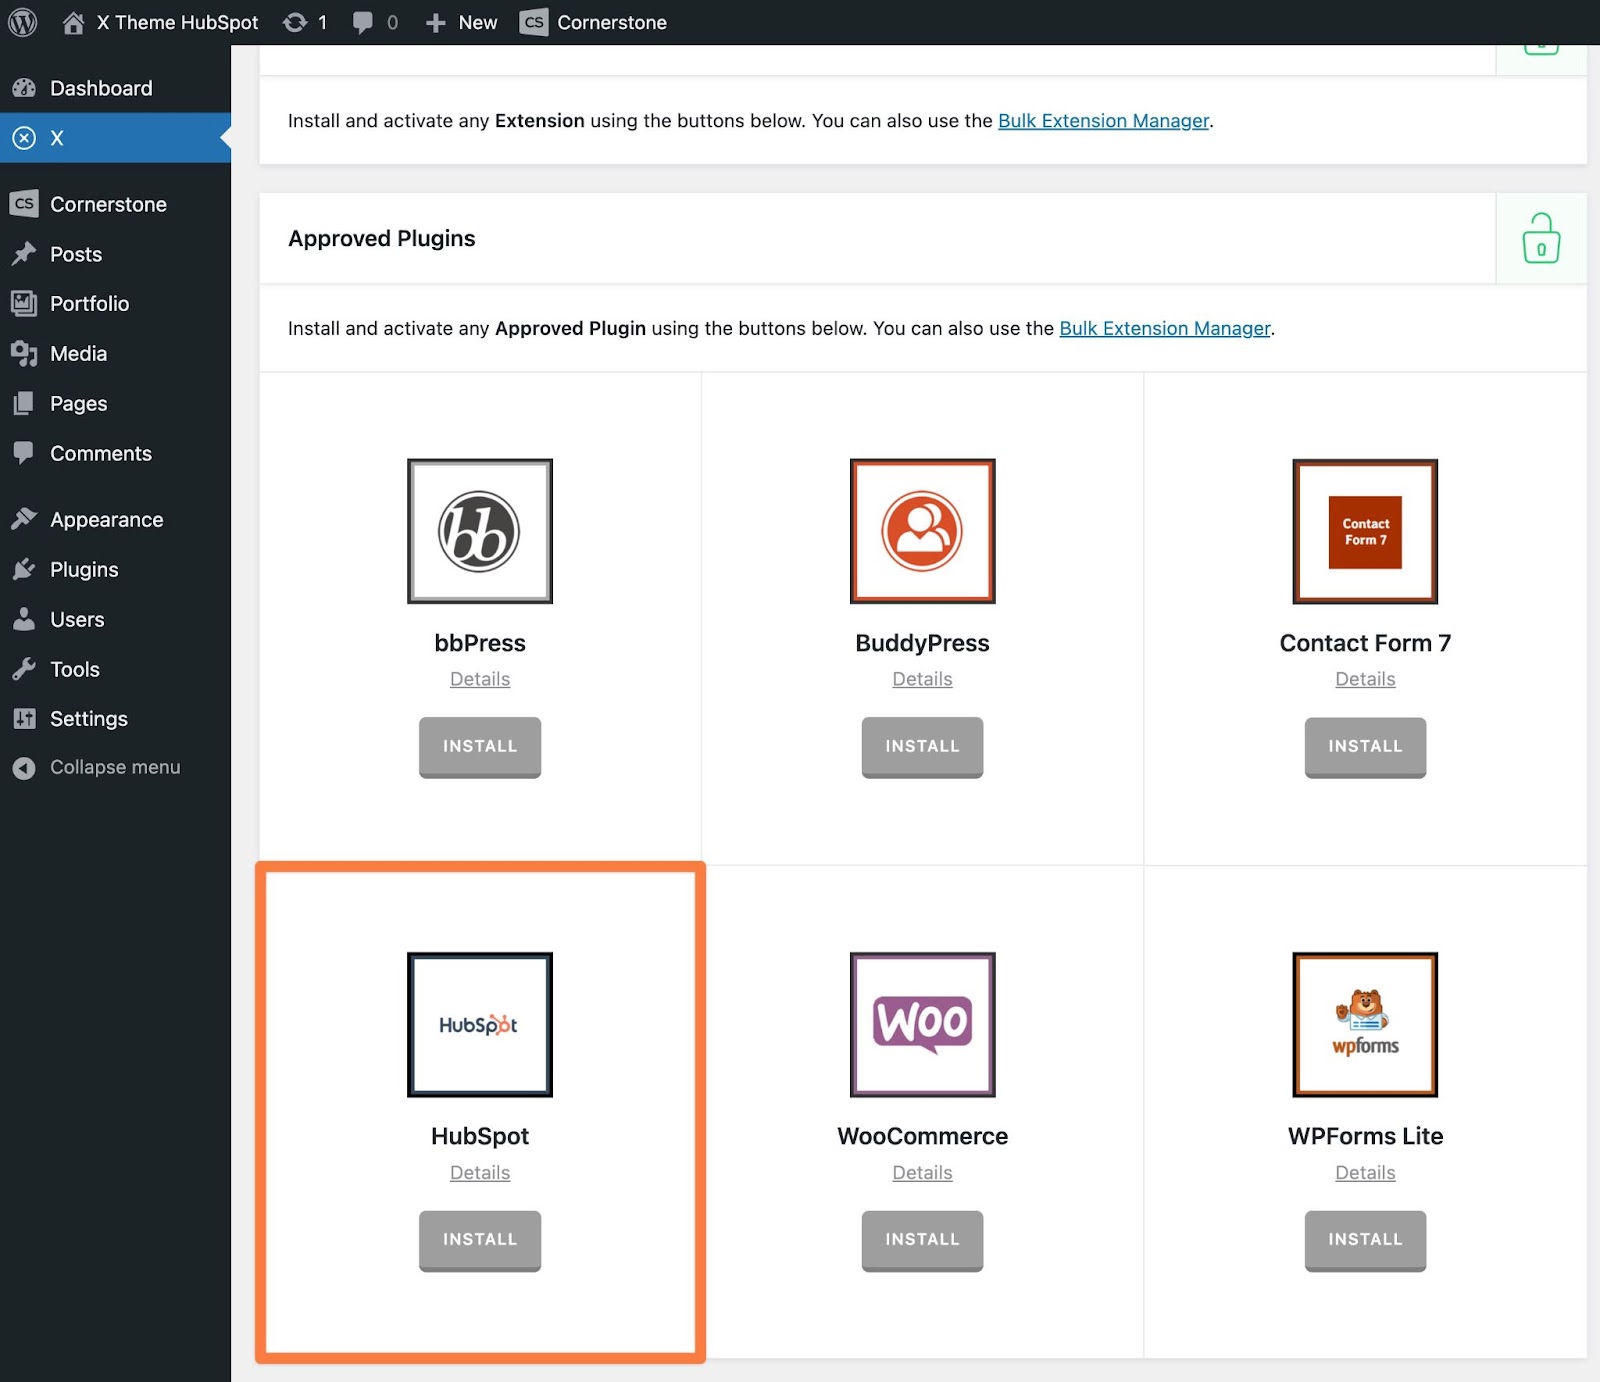Open the New content menu

coord(461,22)
